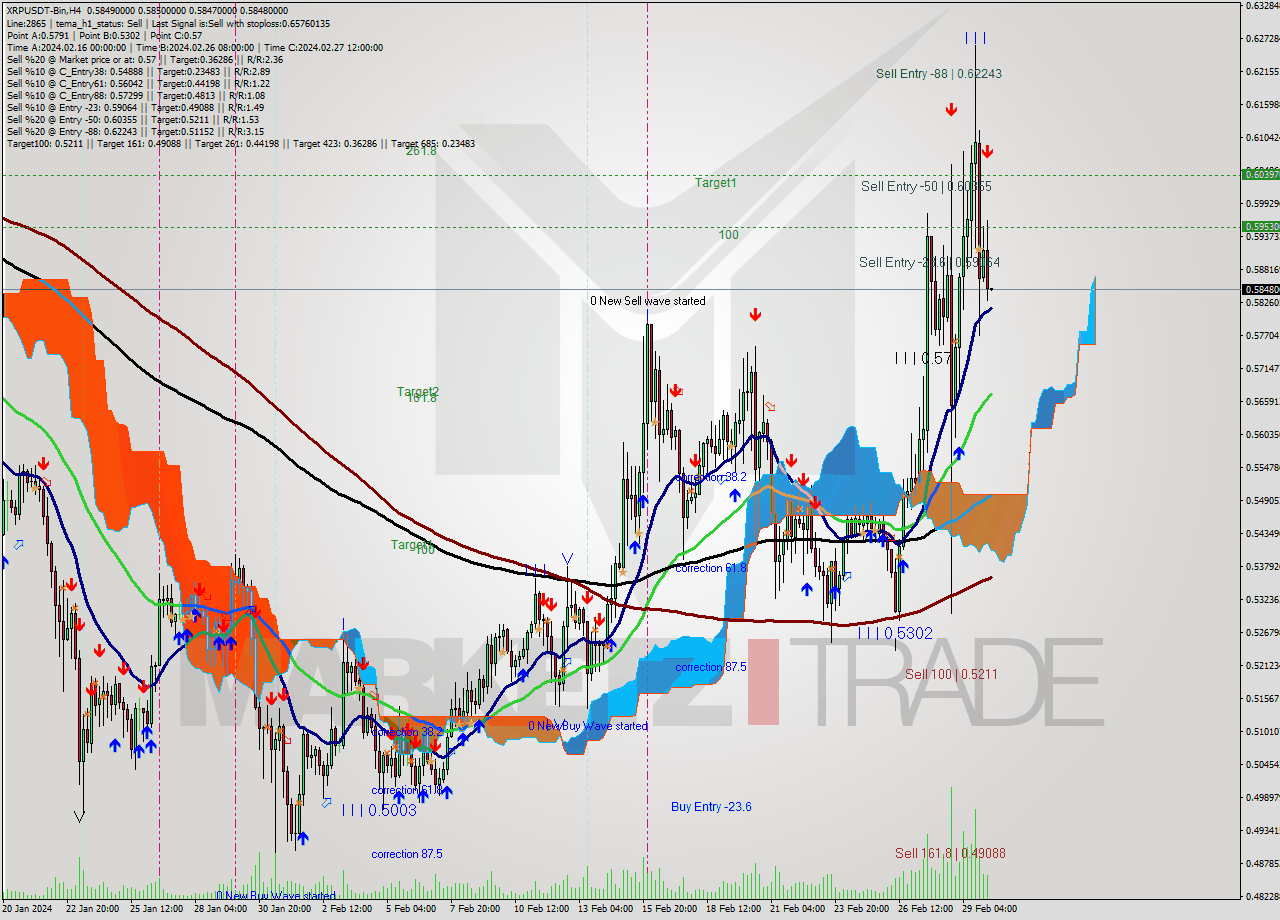
Task: Click the 'Sell %10 @ C_Entry61: 0.56042' line
Action: (138, 82)
